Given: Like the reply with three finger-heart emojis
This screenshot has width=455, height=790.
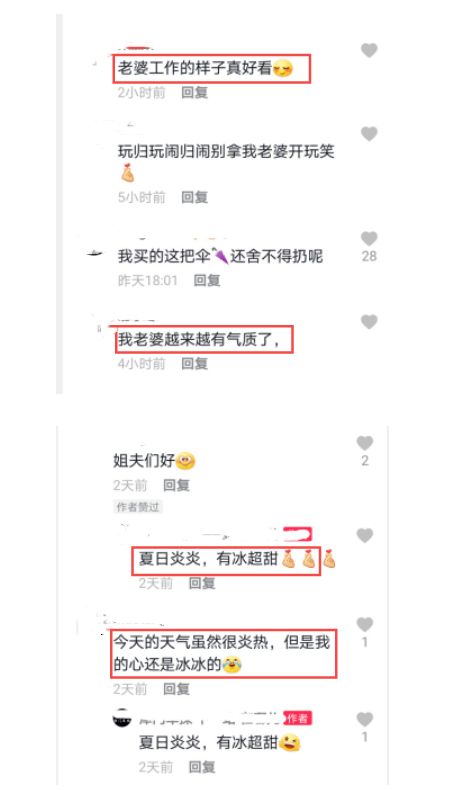Looking at the screenshot, I should 364,536.
